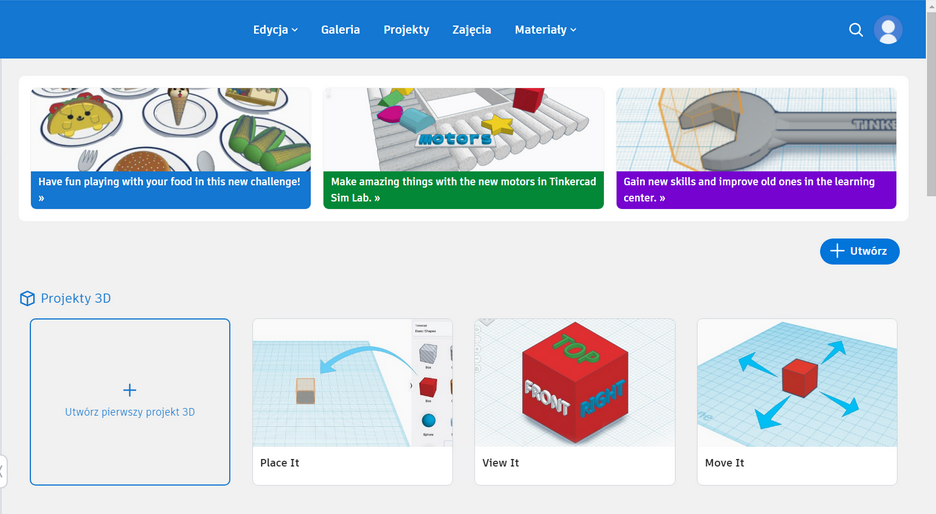Click the motors conveyor banner image
This screenshot has height=514, width=936.
point(463,130)
